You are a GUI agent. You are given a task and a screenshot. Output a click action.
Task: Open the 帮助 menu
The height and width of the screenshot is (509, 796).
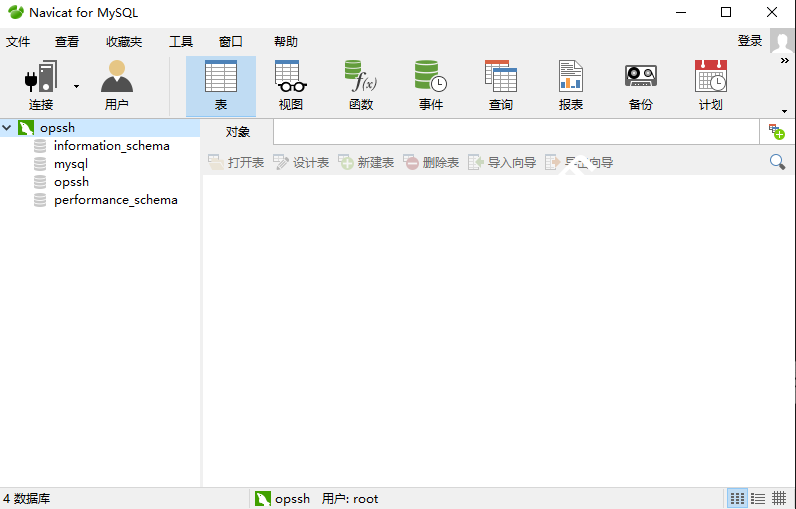(286, 42)
